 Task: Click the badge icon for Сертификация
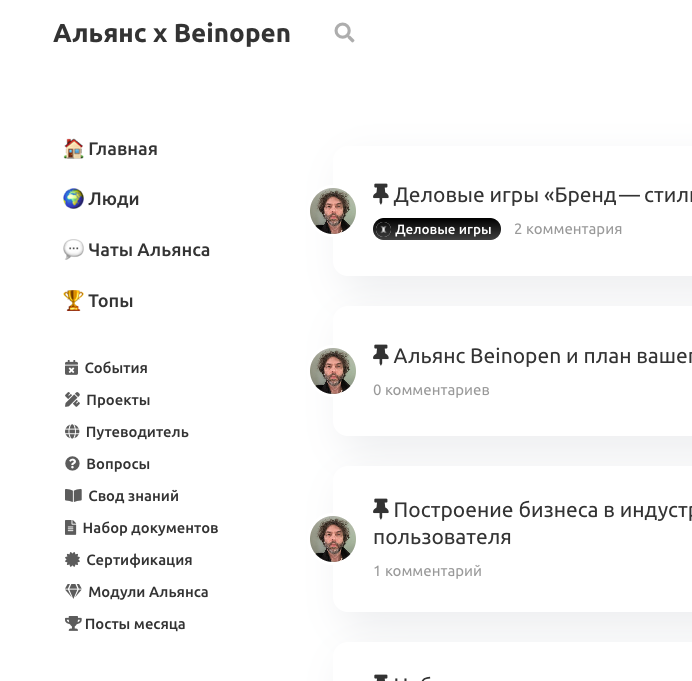[72, 559]
